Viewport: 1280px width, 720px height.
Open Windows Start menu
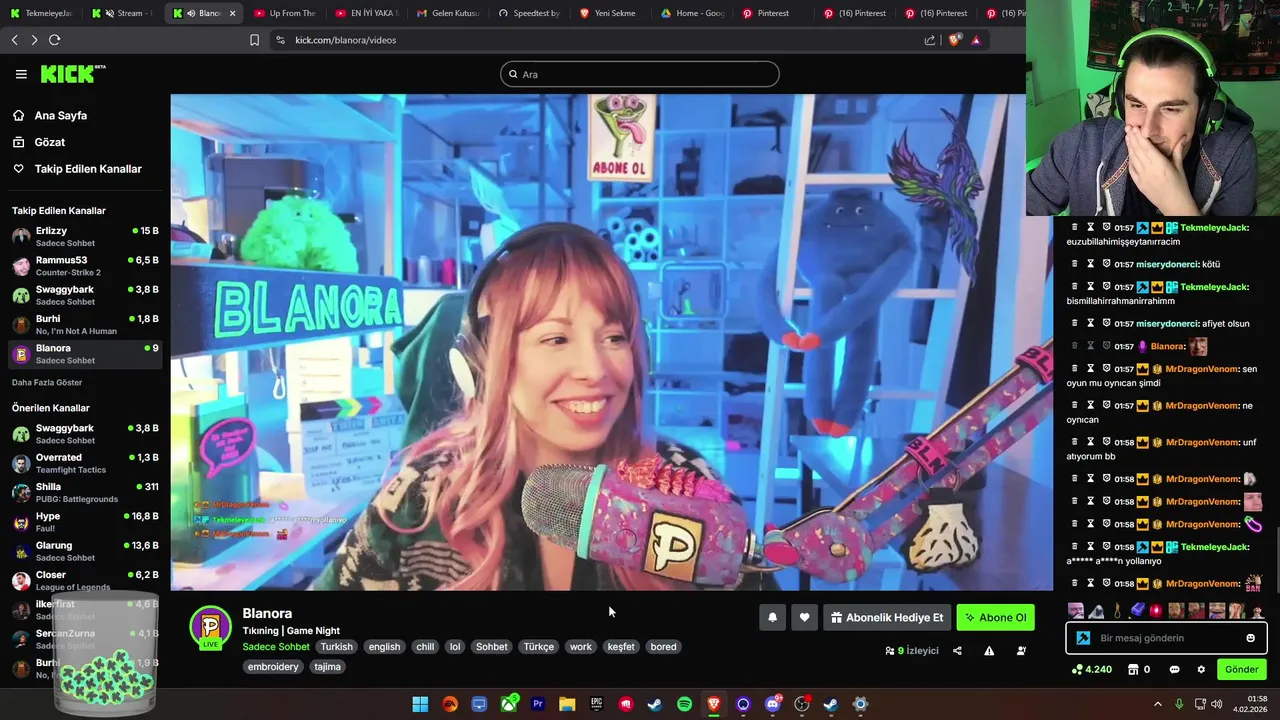(420, 704)
